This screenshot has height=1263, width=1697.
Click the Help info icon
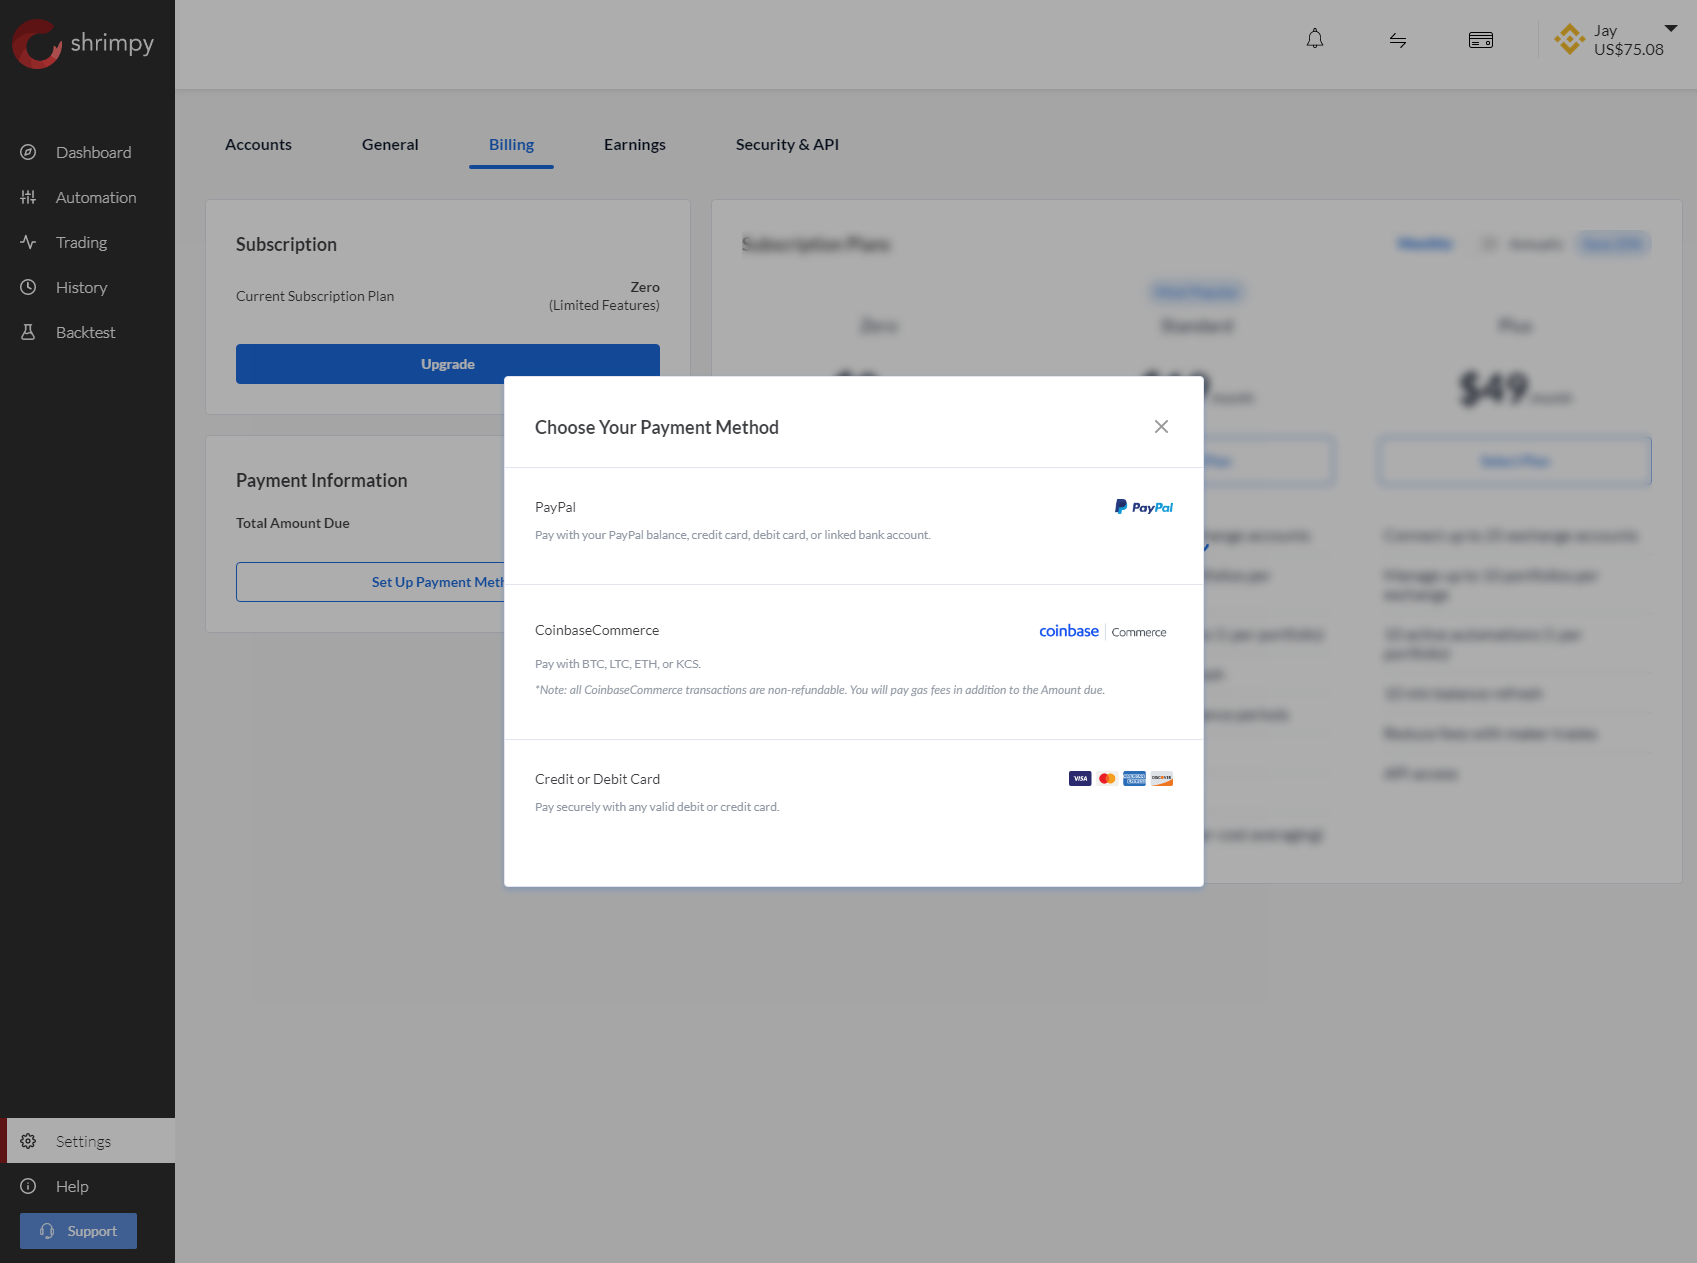pos(28,1186)
